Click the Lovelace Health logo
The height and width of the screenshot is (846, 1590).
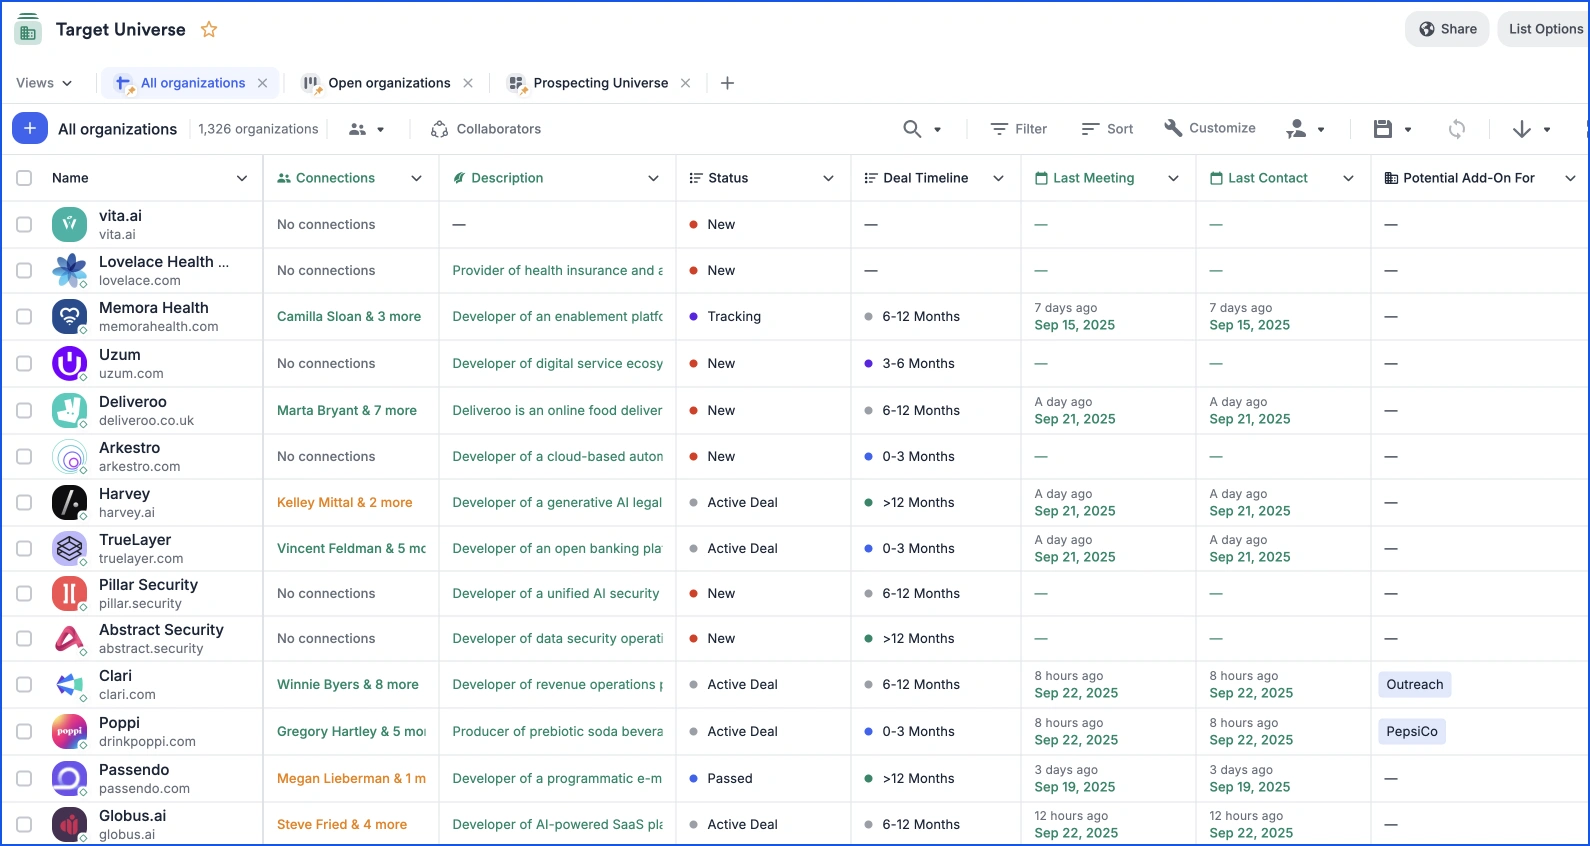pos(69,270)
